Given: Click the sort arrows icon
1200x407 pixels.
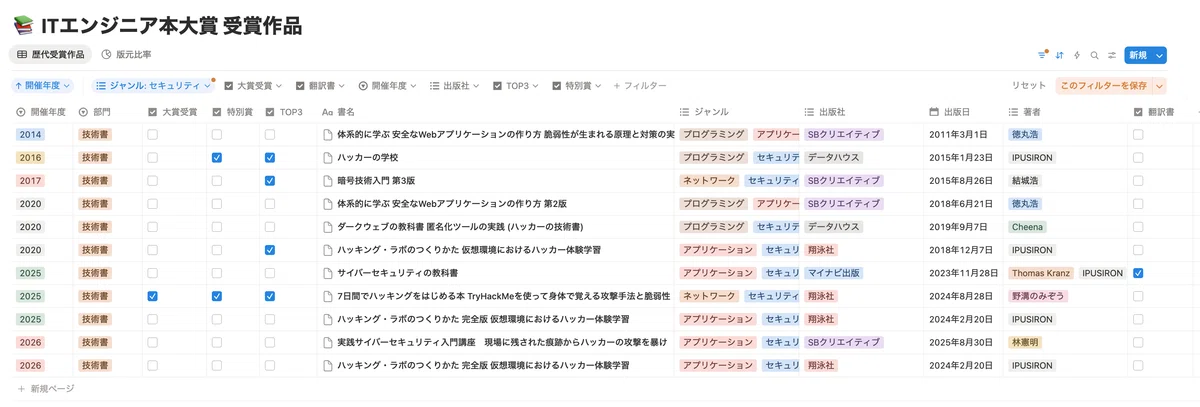Looking at the screenshot, I should [x=1060, y=55].
